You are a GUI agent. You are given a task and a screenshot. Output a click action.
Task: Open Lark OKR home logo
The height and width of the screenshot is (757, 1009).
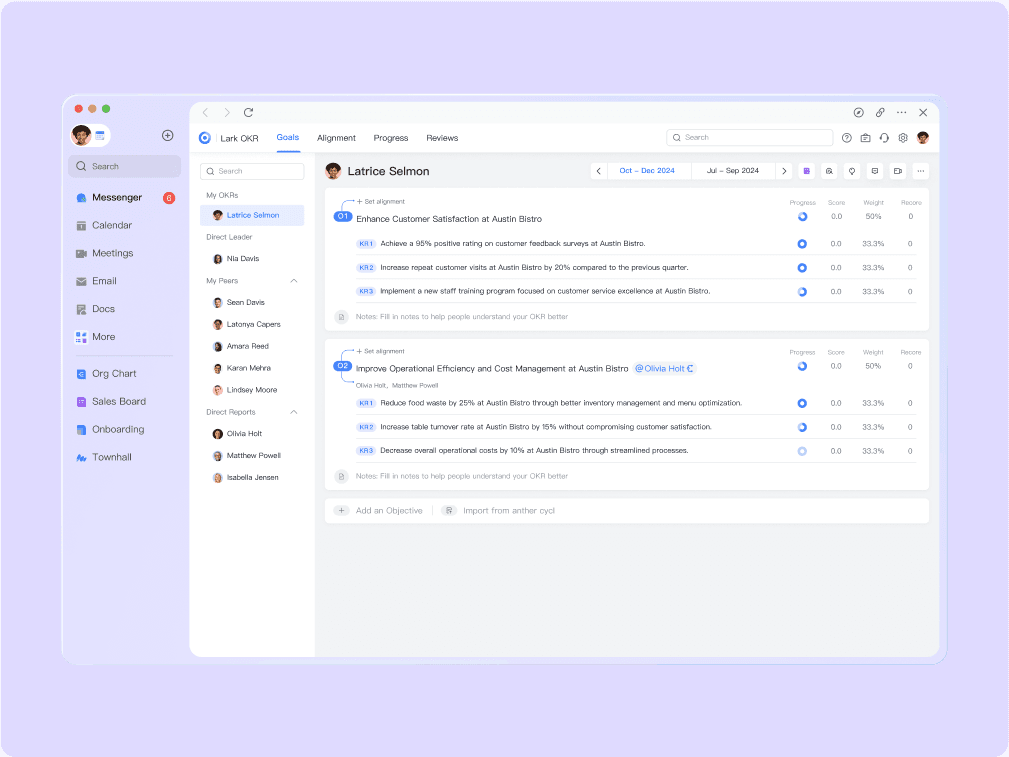click(x=205, y=138)
